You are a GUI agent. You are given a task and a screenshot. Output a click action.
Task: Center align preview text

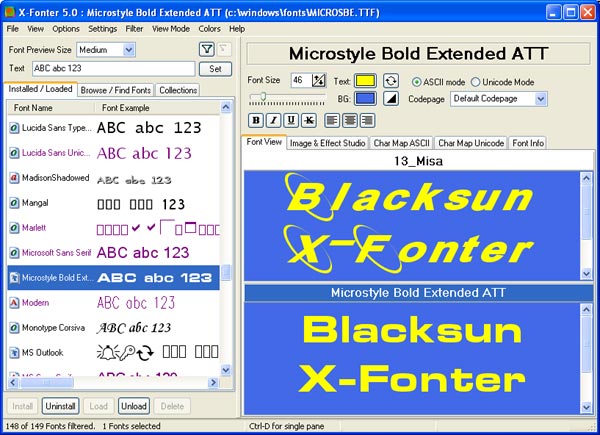[x=349, y=121]
